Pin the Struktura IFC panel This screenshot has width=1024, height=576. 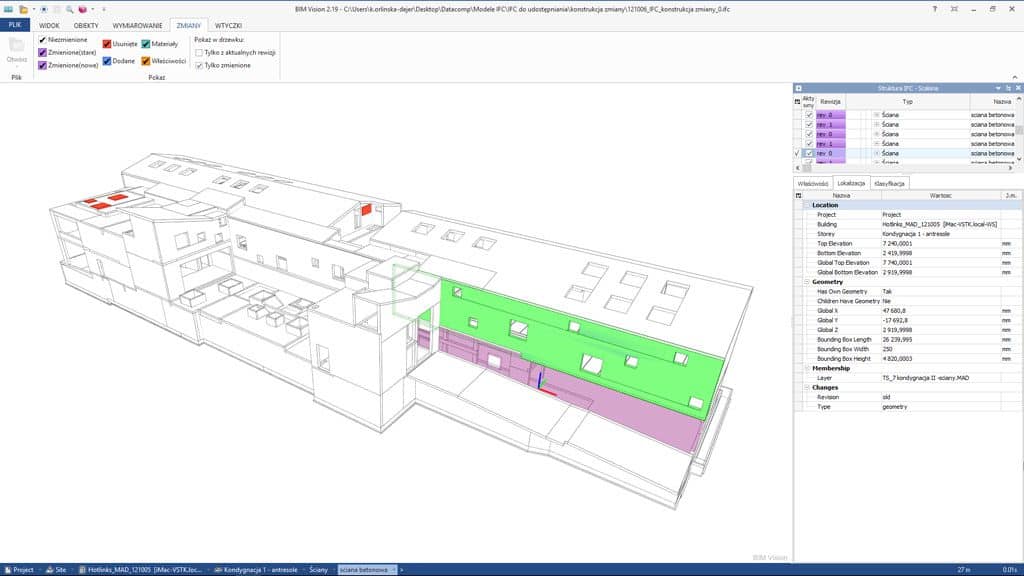(1008, 89)
